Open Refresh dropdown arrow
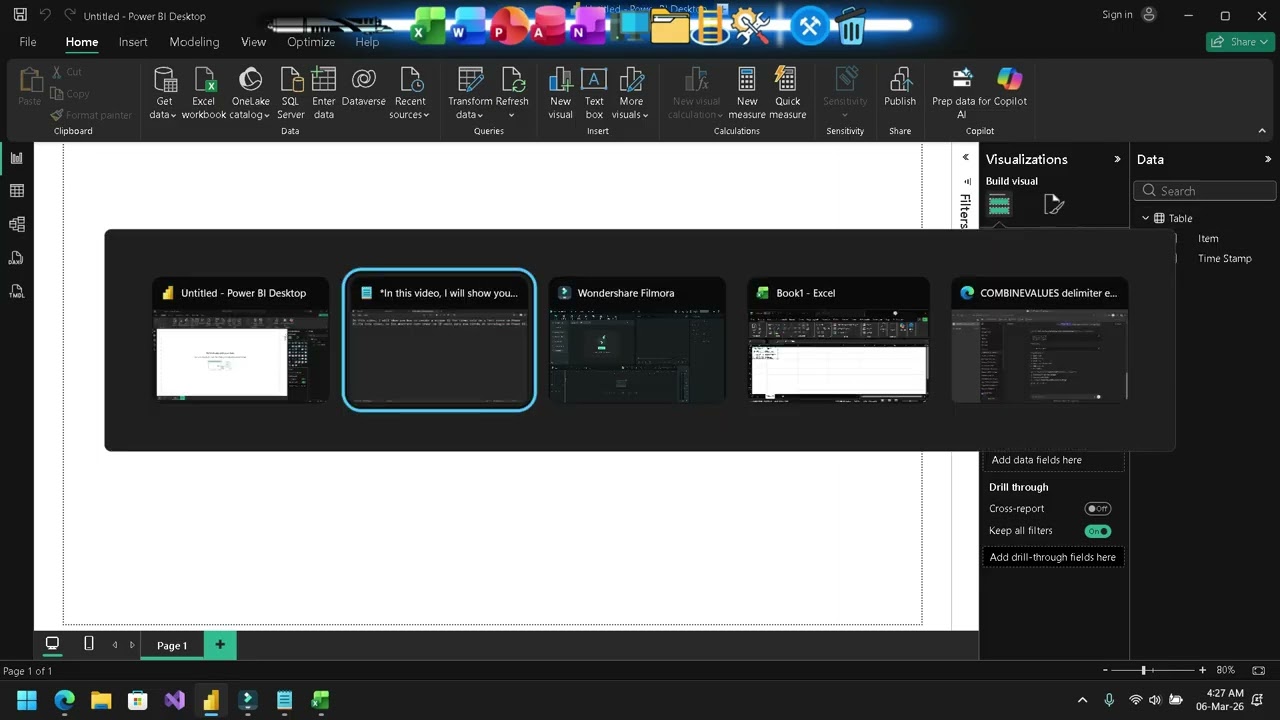Viewport: 1280px width, 720px height. 512,116
